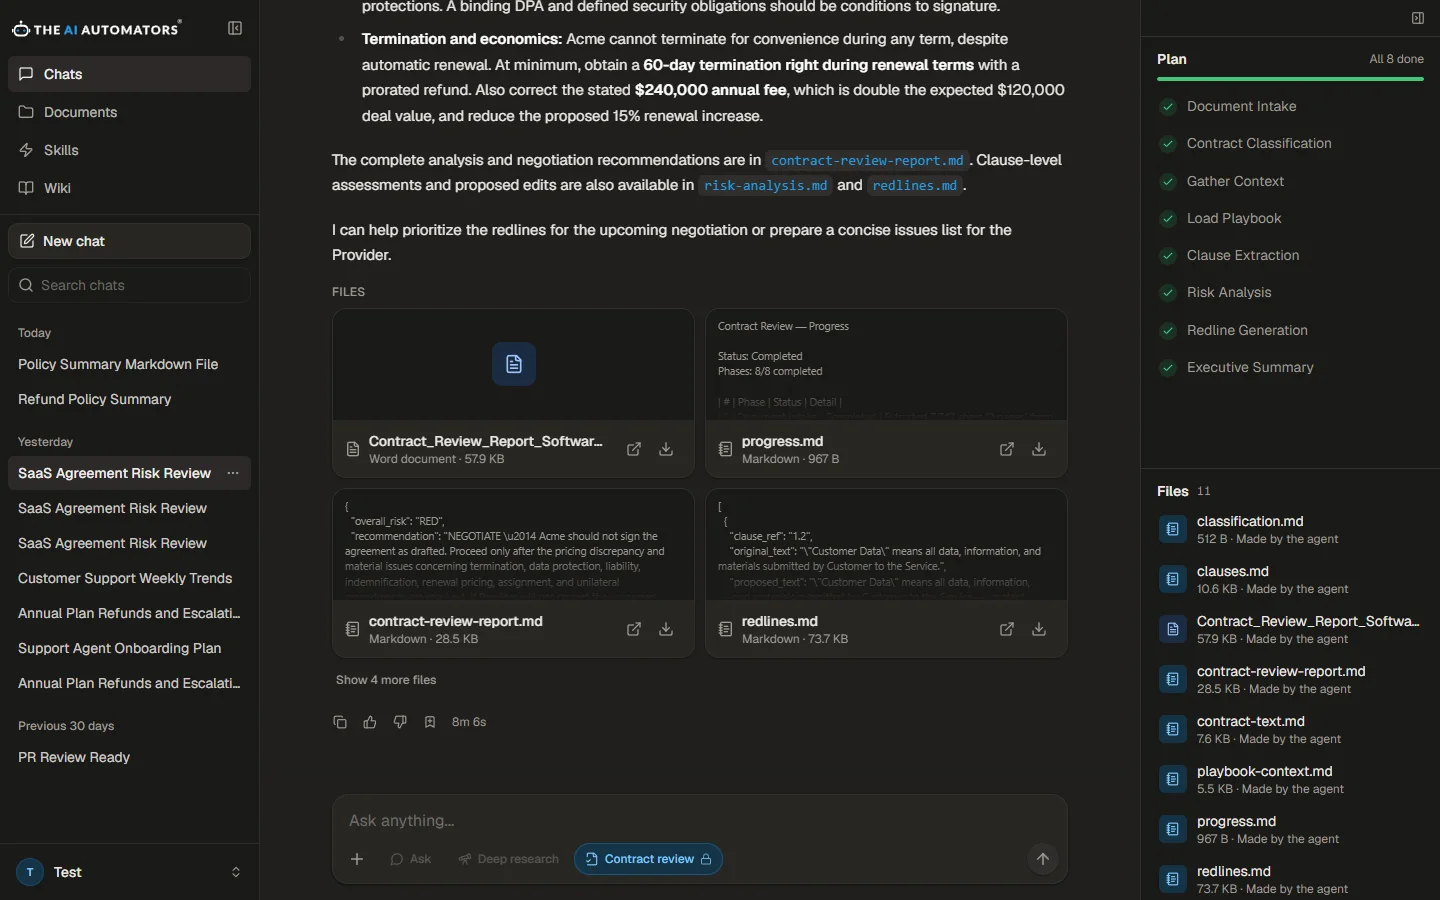Open the risk-analysis.md inline link
1440x900 pixels.
(x=765, y=185)
